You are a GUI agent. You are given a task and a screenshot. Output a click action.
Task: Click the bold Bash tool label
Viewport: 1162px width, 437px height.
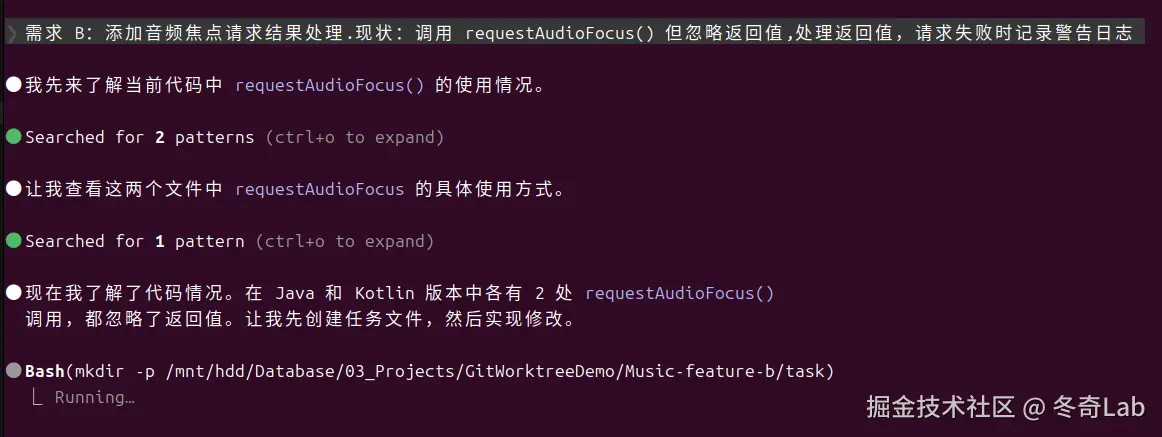(45, 371)
